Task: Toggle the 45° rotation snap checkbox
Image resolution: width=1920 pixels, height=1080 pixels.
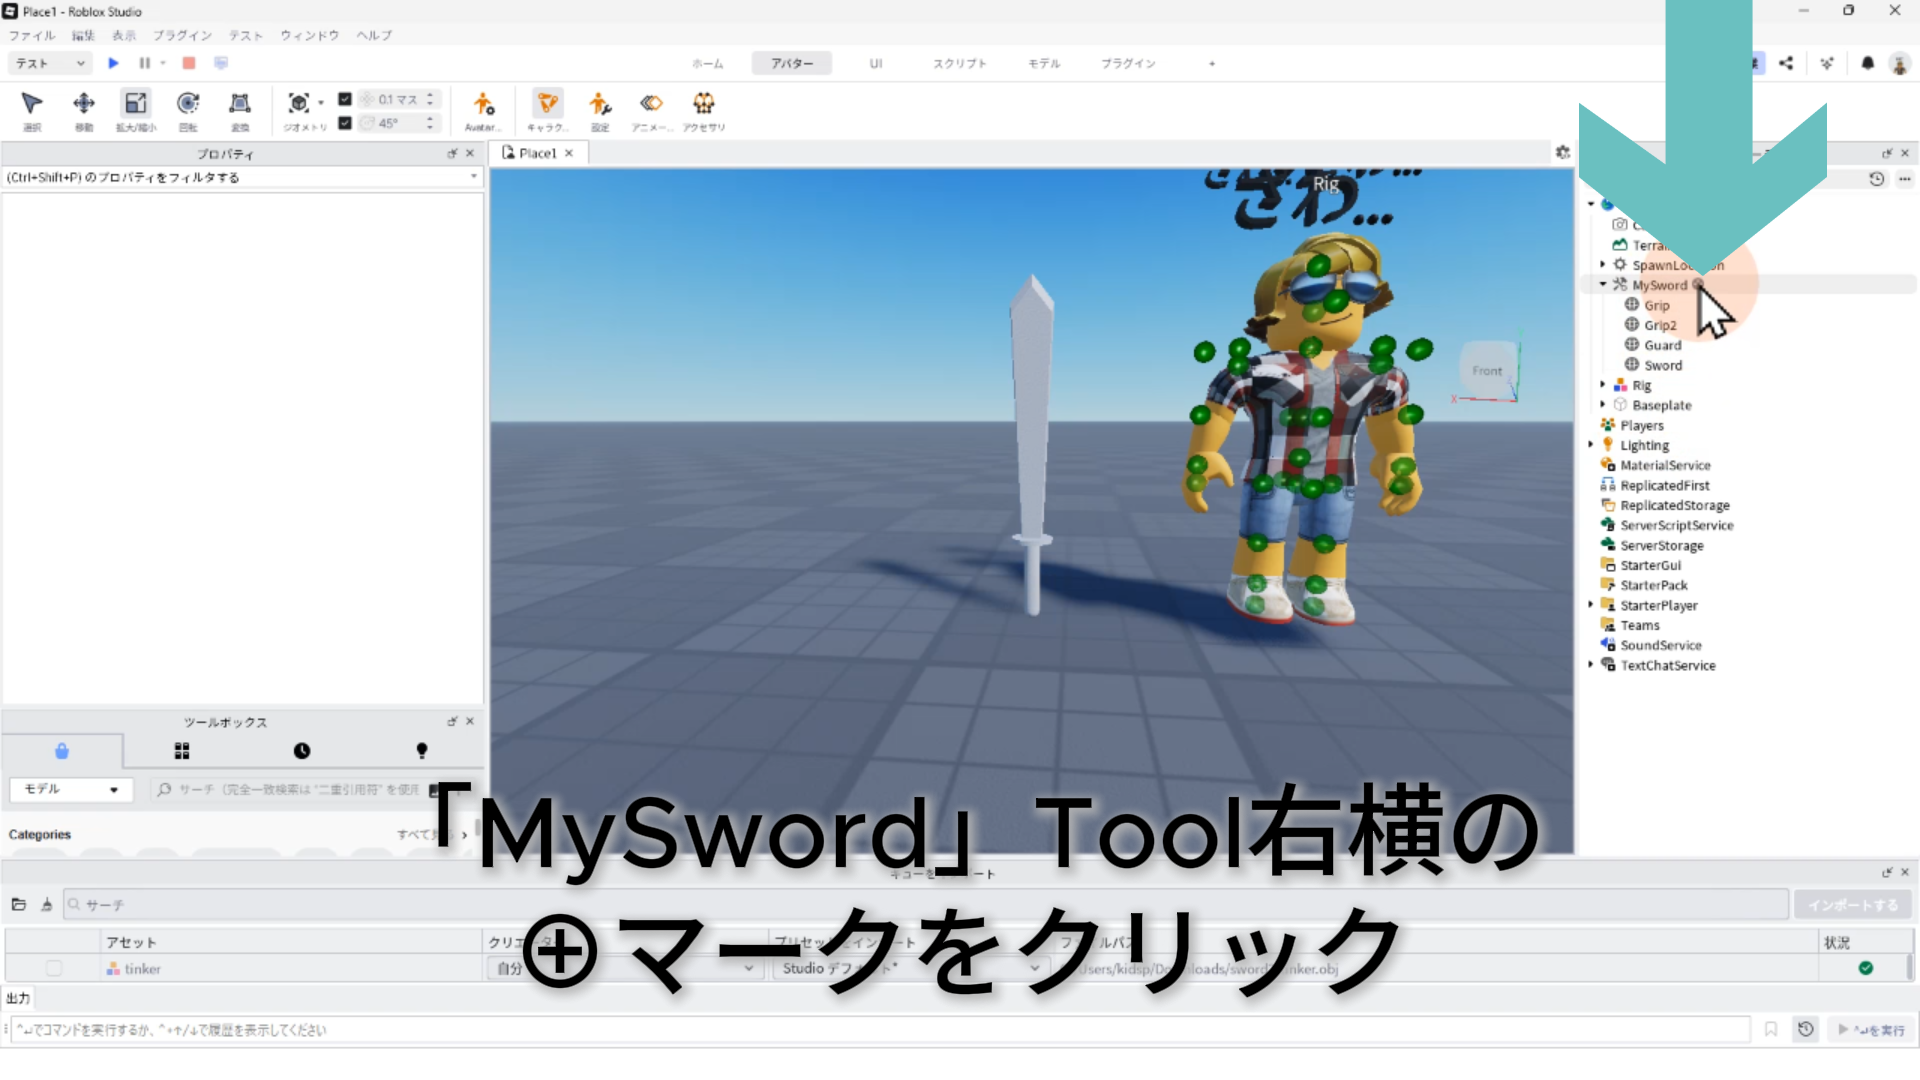Action: 345,123
